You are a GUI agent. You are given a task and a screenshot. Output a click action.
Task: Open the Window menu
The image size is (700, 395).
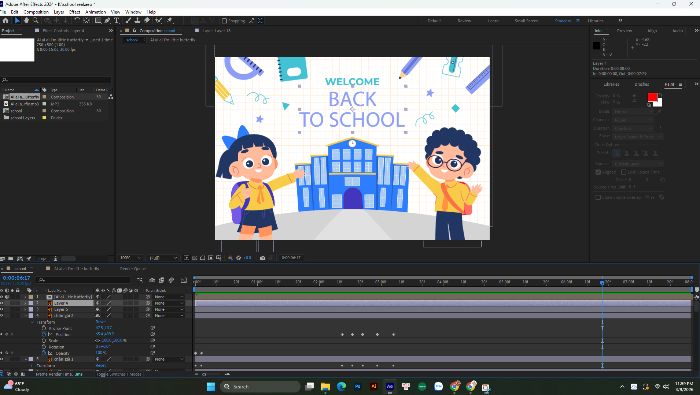[x=133, y=12]
